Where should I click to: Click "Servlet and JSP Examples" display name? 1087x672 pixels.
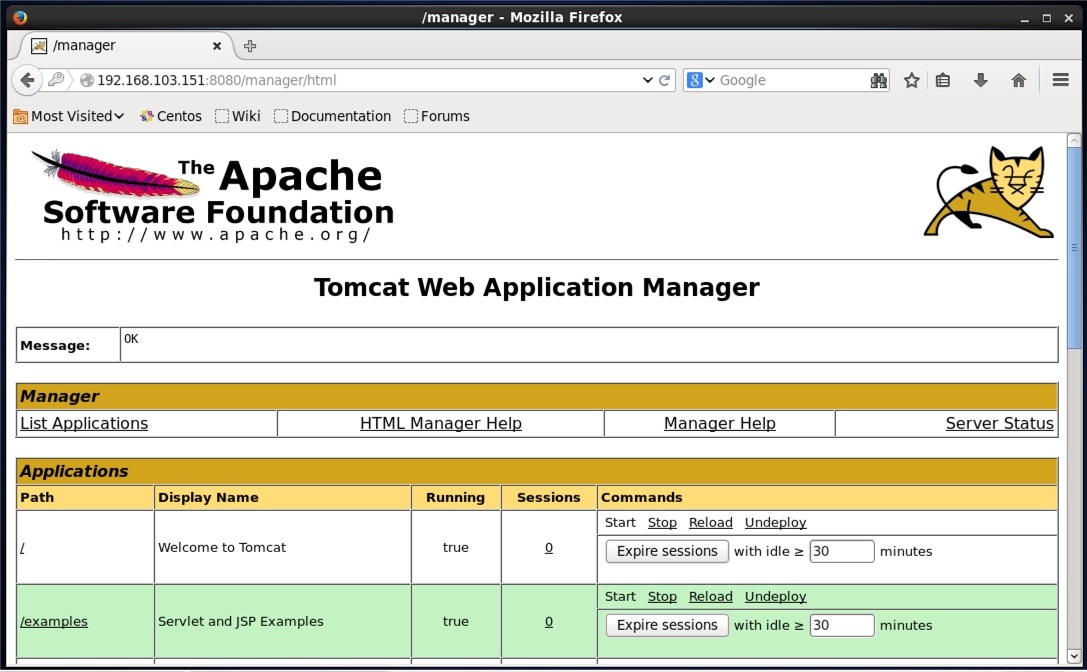coord(241,621)
